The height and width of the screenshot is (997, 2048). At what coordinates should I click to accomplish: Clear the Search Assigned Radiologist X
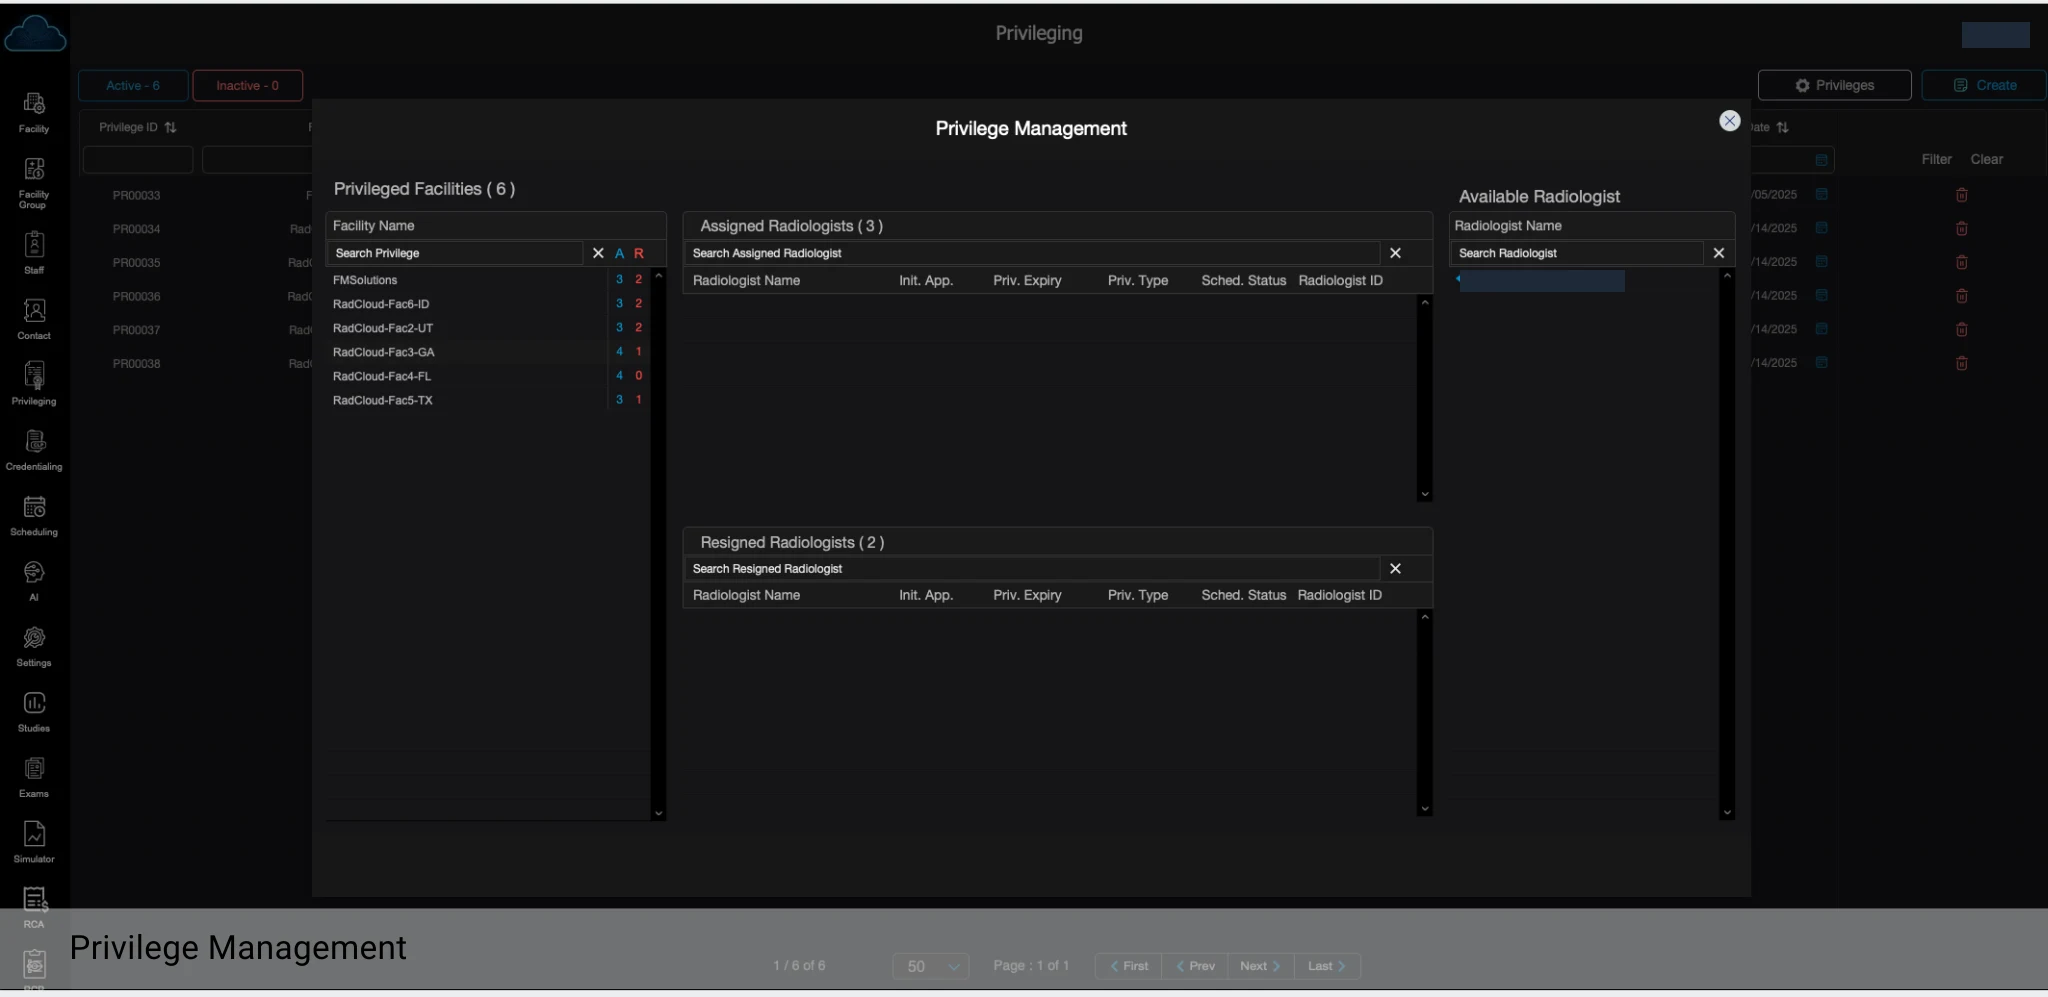tap(1395, 253)
